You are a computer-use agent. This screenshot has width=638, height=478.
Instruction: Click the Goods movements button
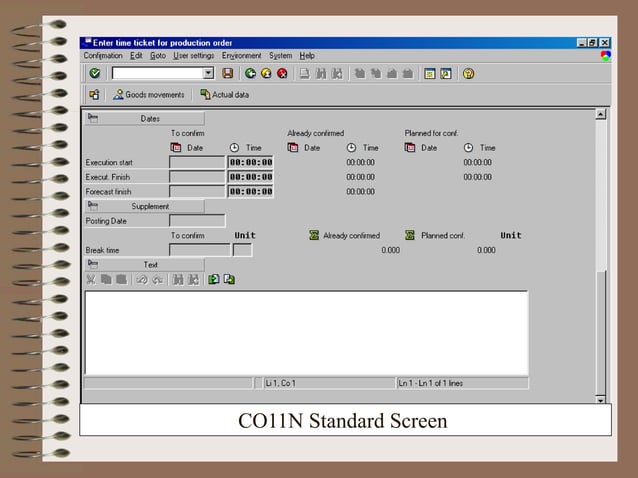coord(149,95)
